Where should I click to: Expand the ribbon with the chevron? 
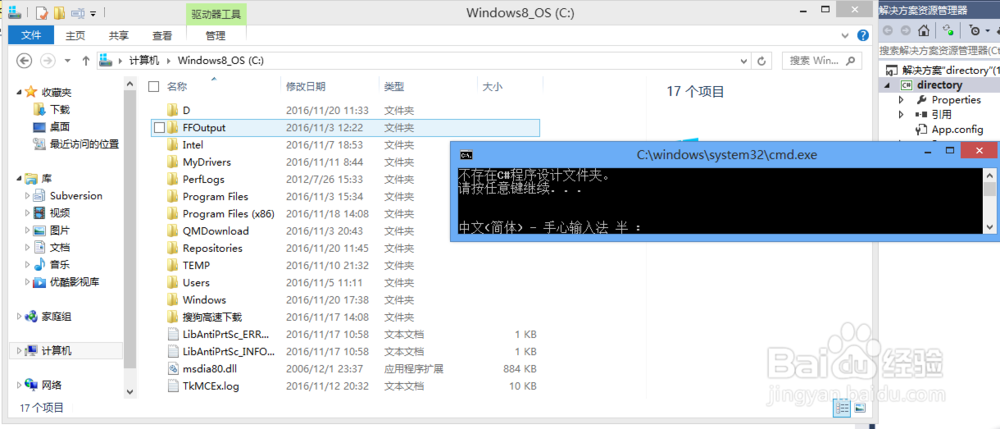845,36
